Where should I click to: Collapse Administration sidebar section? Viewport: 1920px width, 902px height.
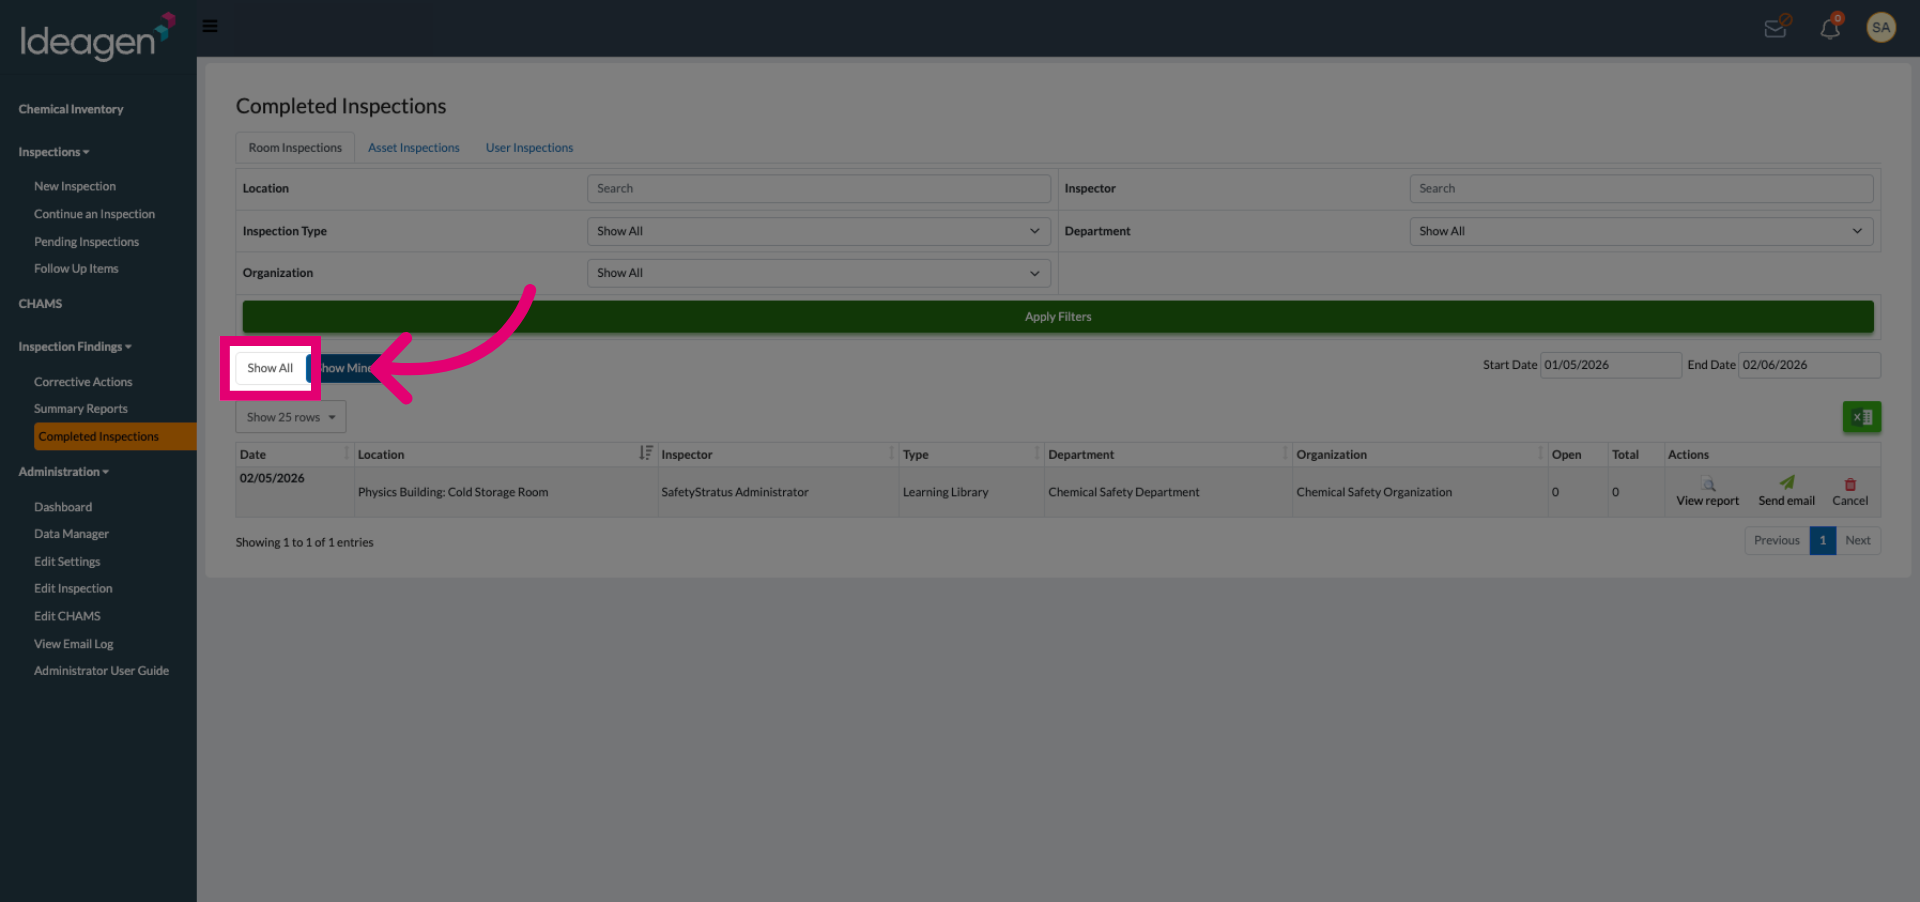click(x=64, y=472)
